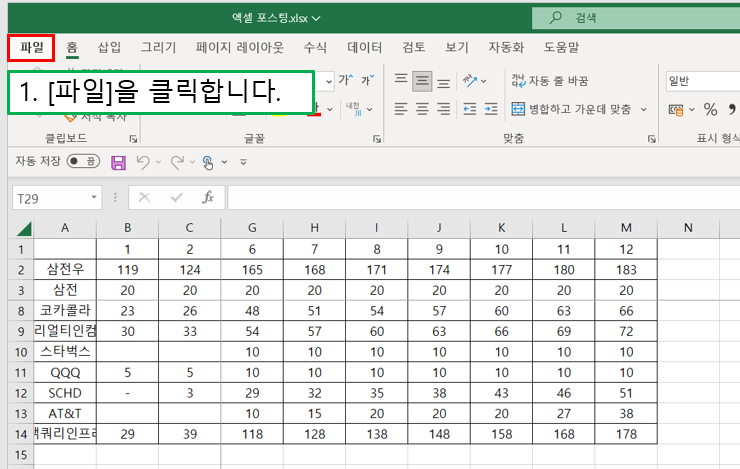Select column G header
The width and height of the screenshot is (740, 469).
(x=252, y=228)
